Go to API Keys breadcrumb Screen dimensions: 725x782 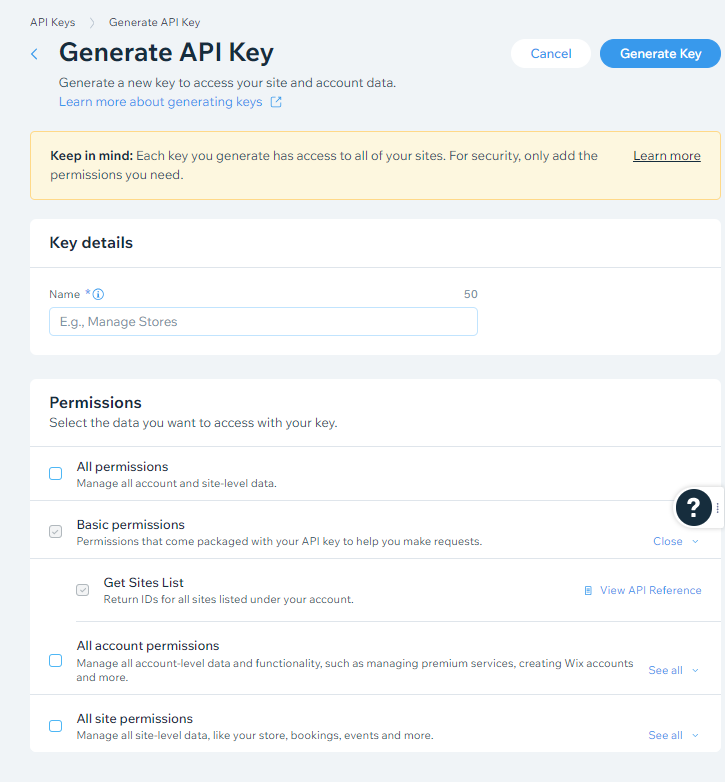pos(52,22)
